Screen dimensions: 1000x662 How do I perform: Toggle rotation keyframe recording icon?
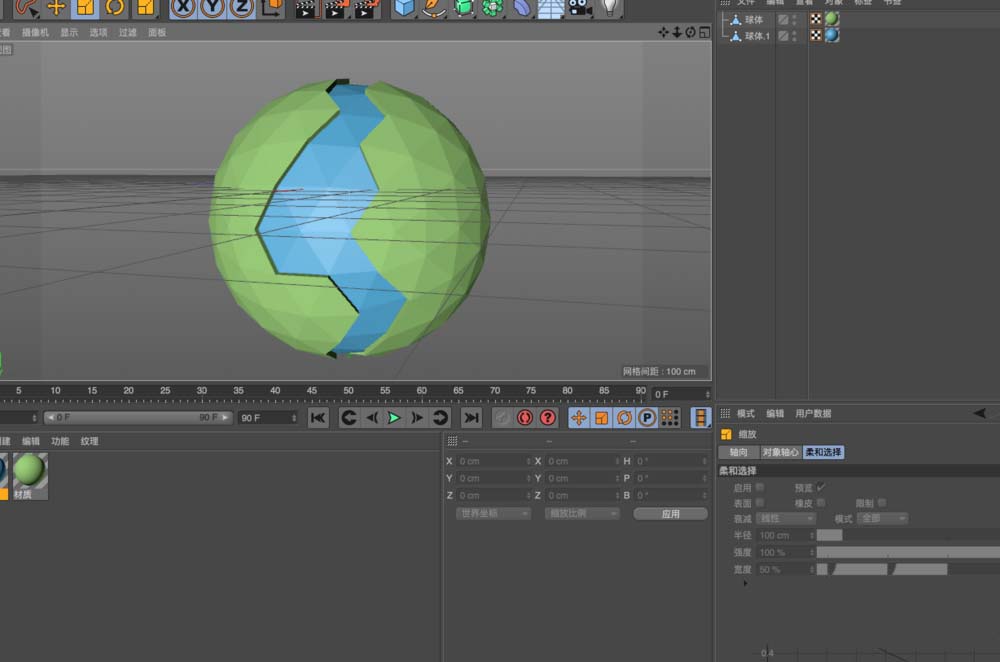coord(624,418)
